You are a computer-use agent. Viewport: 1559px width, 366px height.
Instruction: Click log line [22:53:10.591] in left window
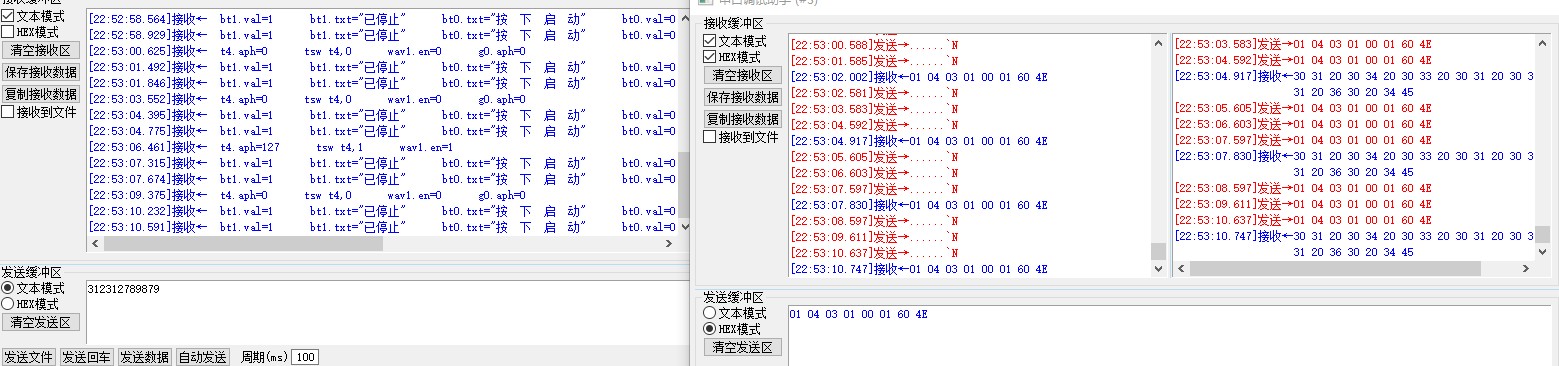382,227
